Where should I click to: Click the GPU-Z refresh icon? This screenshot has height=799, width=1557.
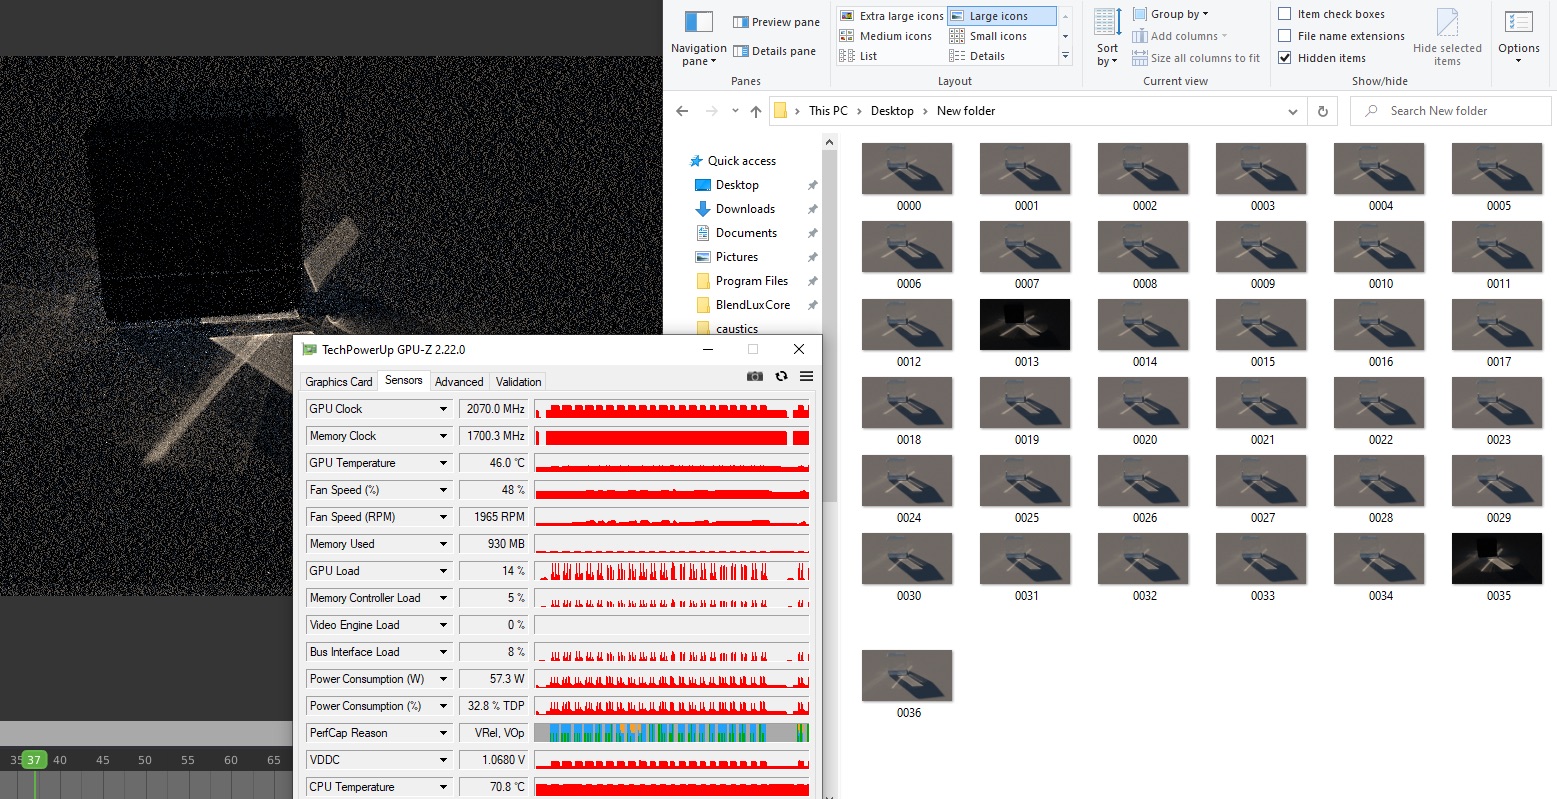pos(781,376)
